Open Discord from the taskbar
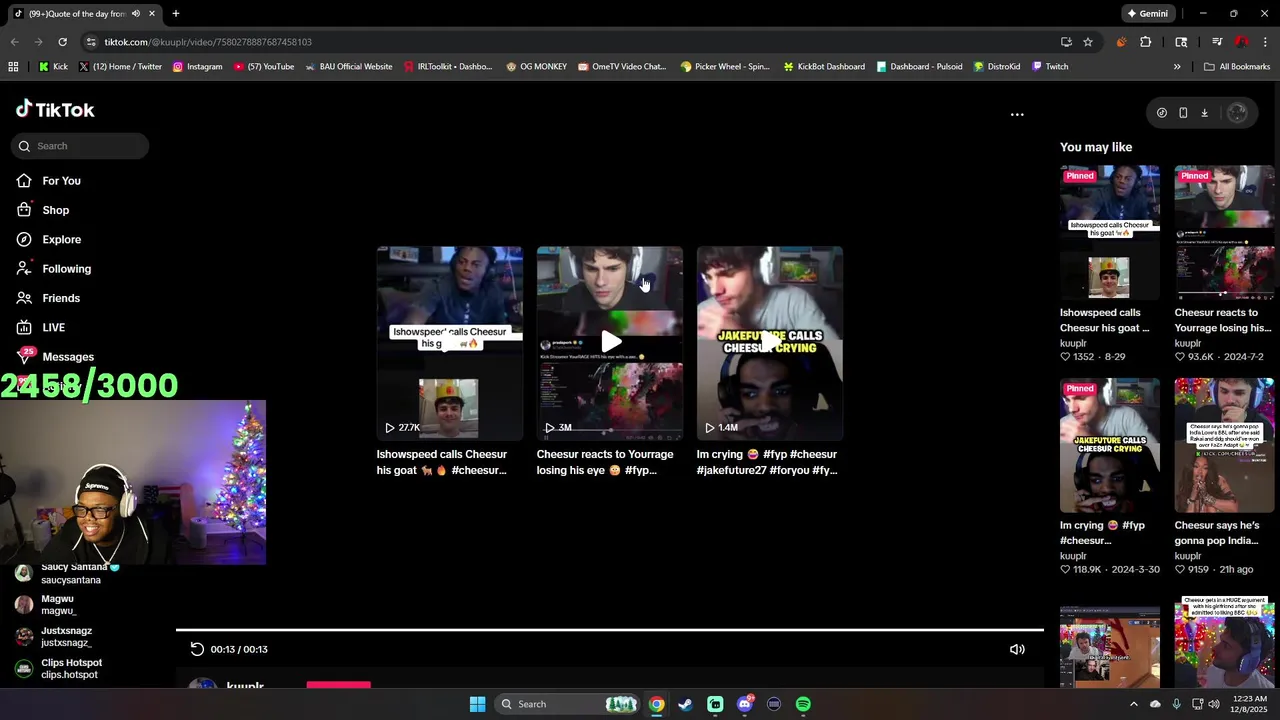 [x=744, y=704]
